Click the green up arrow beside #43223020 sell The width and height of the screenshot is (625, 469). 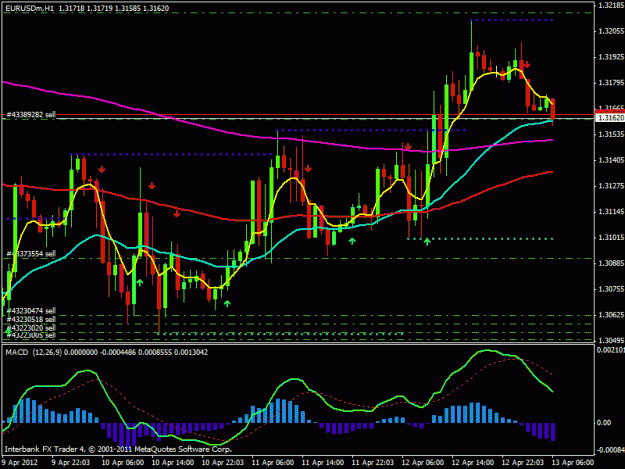(8, 330)
